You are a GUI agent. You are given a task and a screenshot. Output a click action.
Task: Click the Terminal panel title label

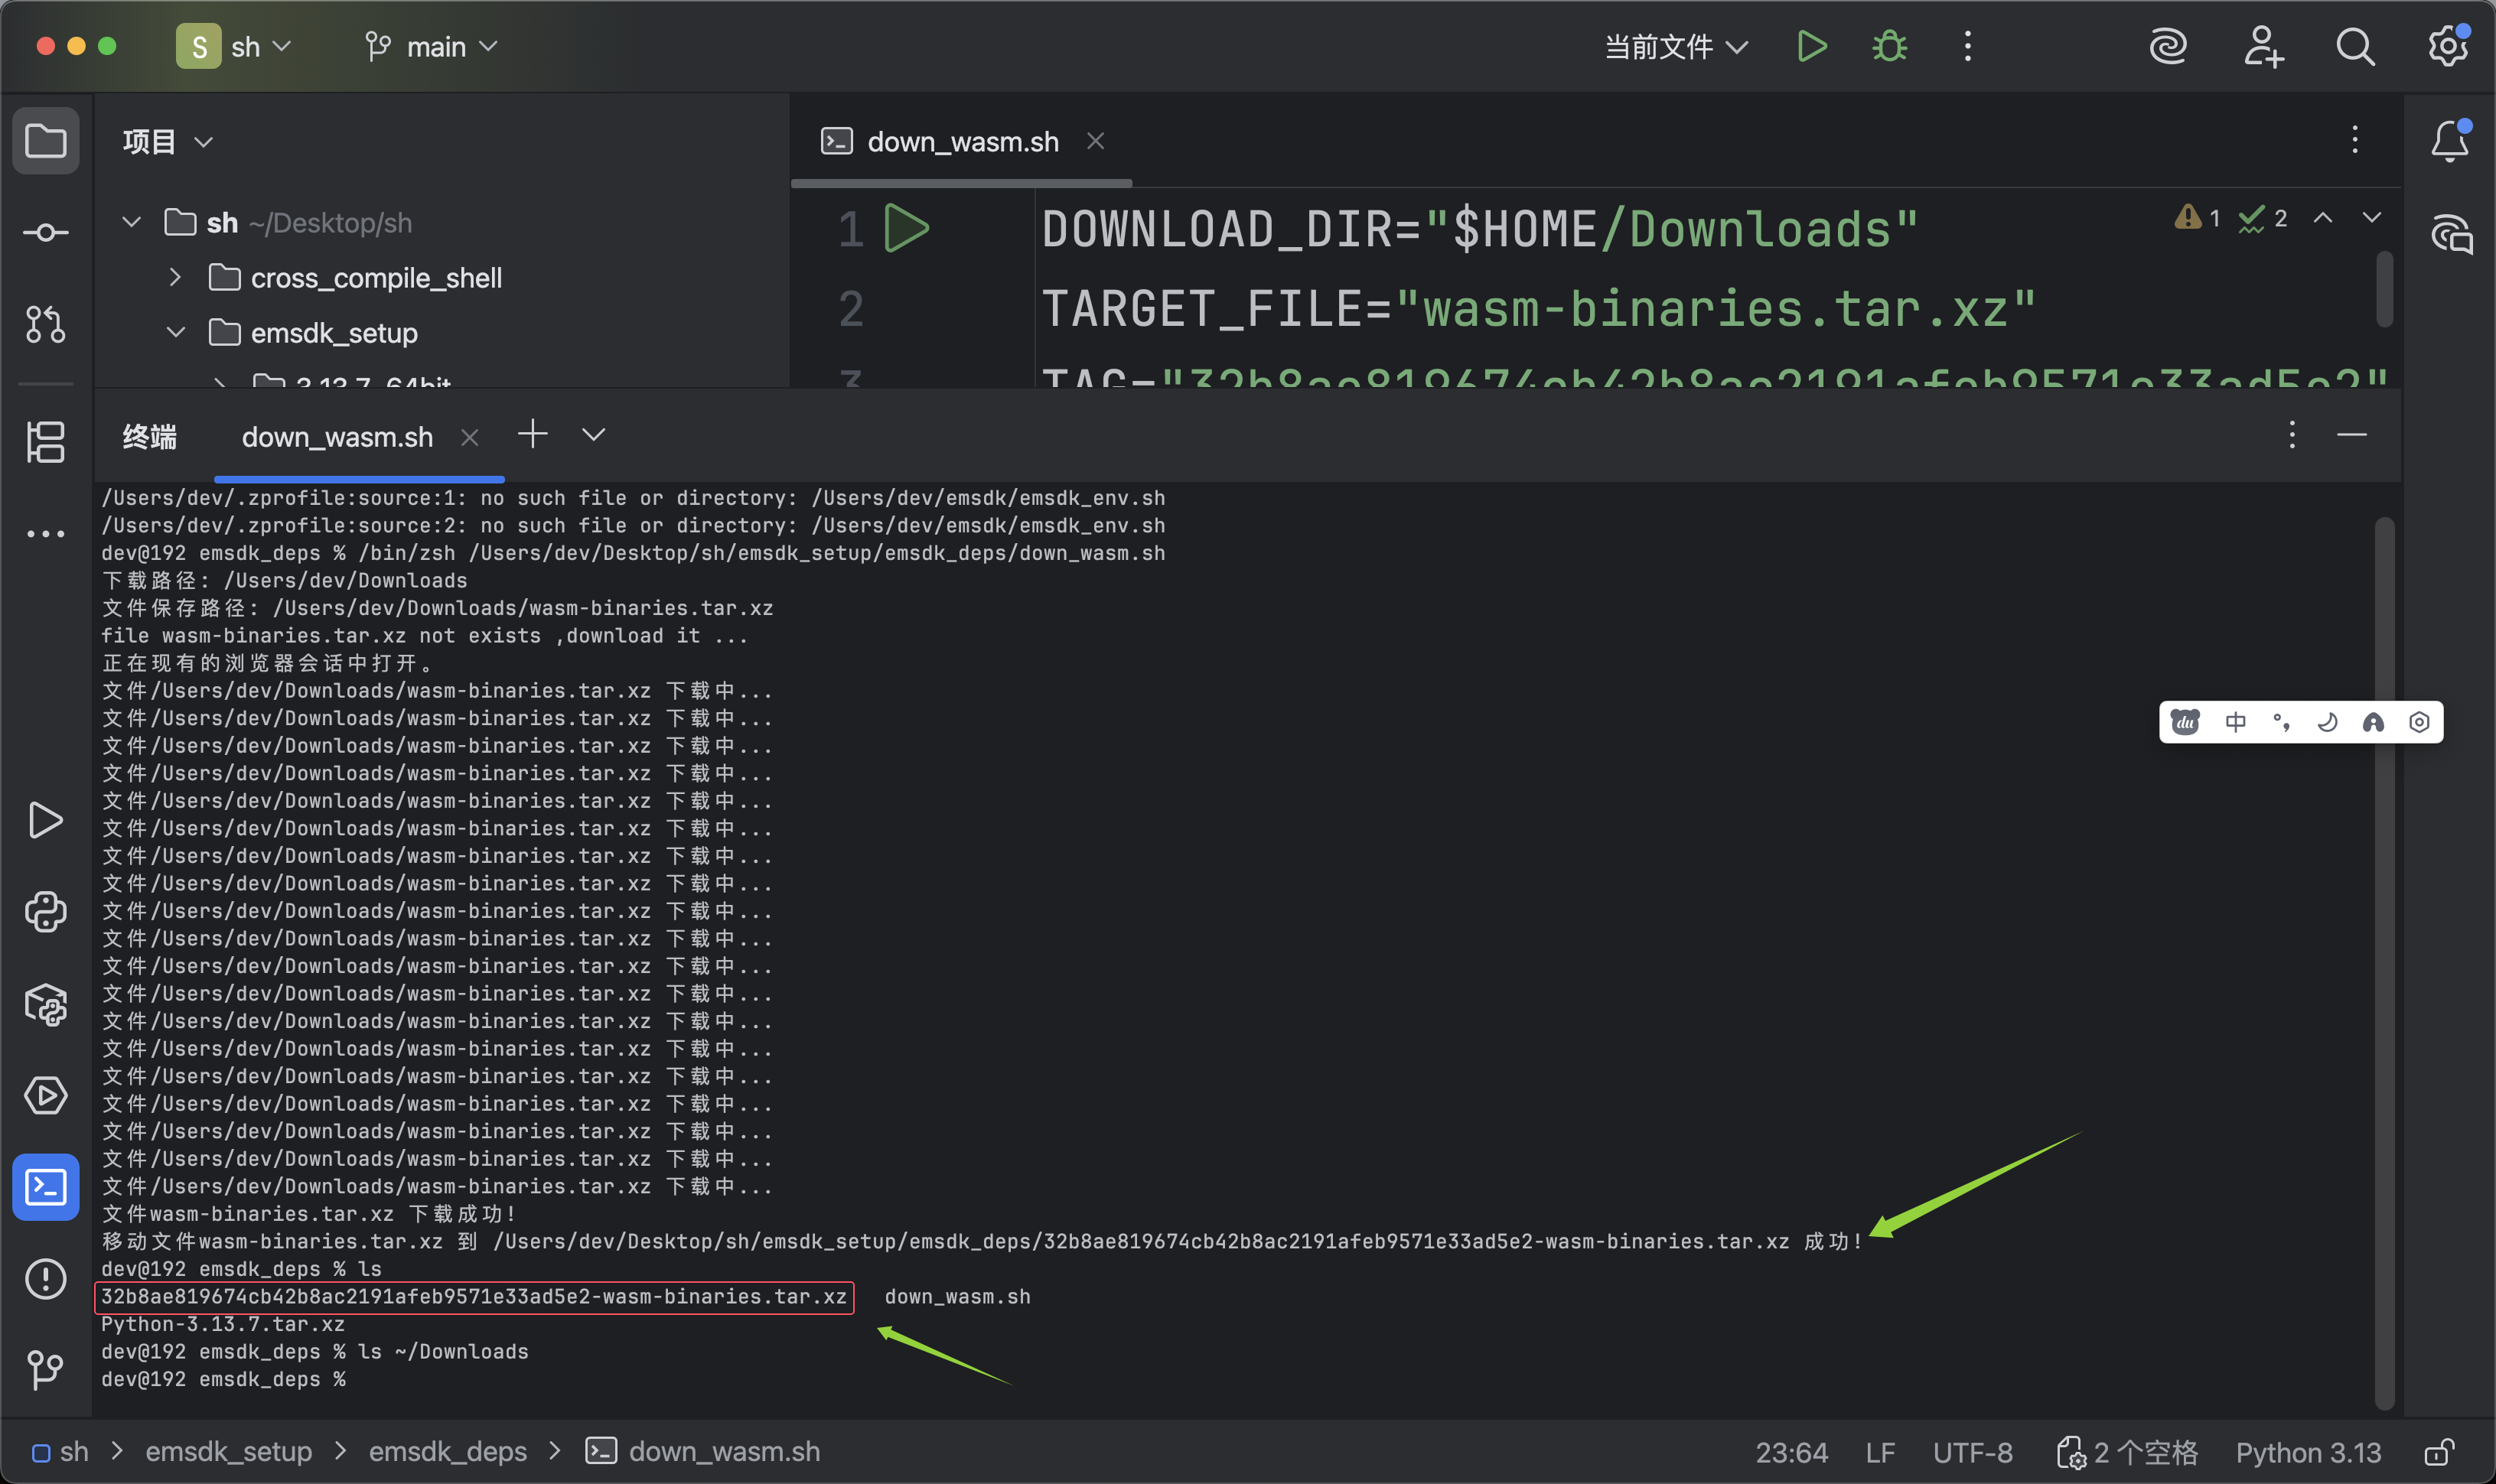150,437
